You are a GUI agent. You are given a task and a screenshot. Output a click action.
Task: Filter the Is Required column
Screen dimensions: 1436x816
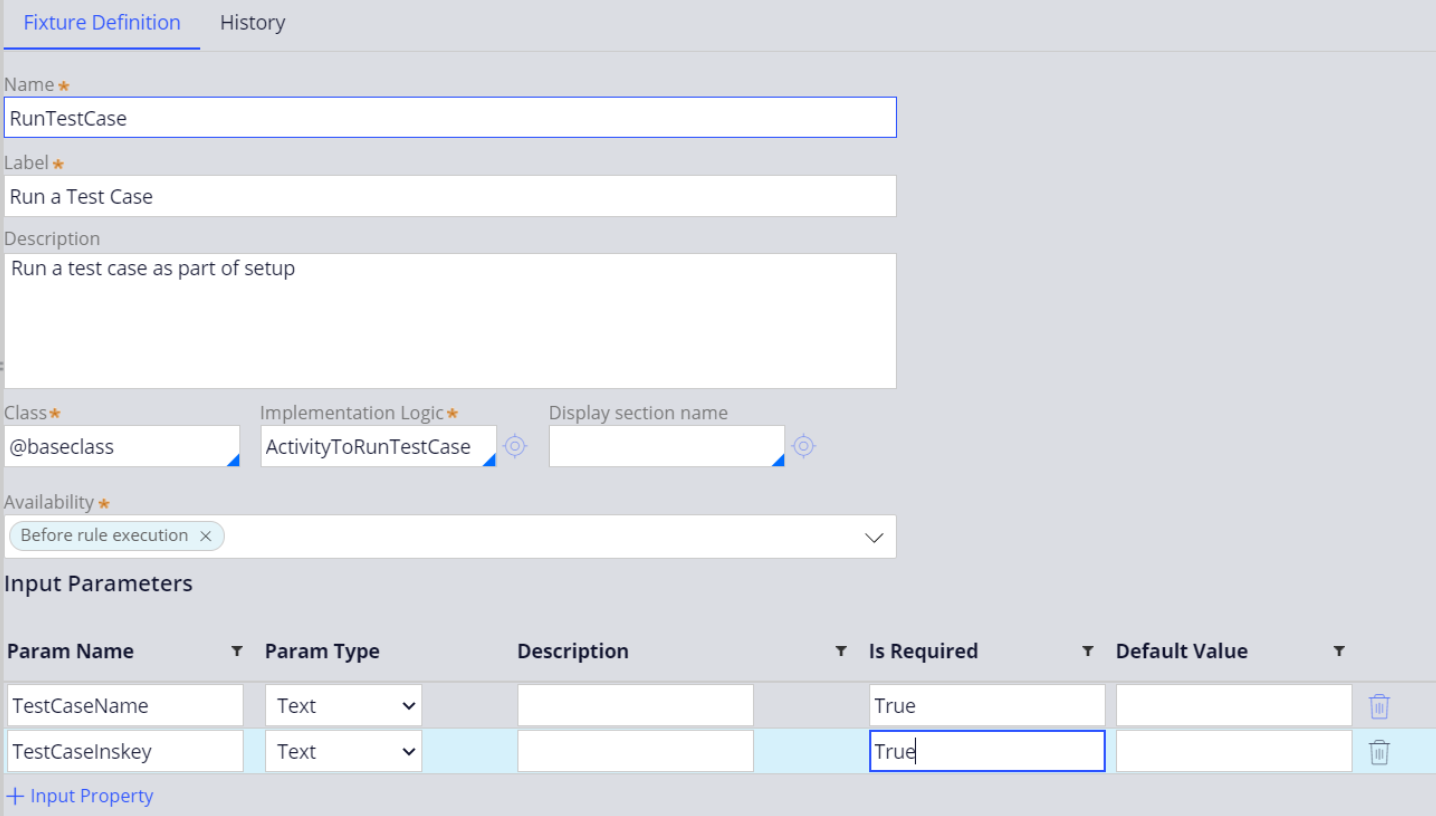1087,651
